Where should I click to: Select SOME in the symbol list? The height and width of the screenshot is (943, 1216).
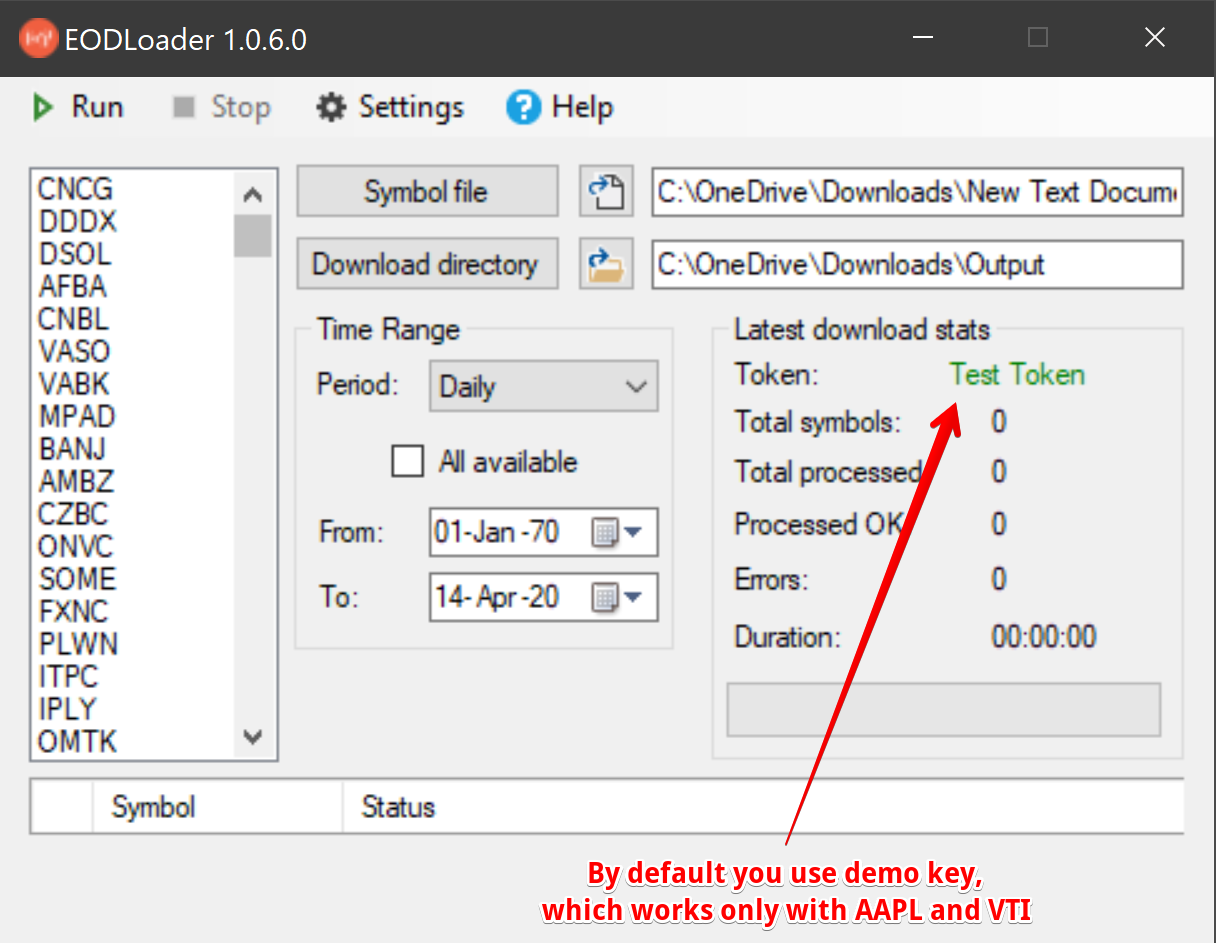point(78,579)
